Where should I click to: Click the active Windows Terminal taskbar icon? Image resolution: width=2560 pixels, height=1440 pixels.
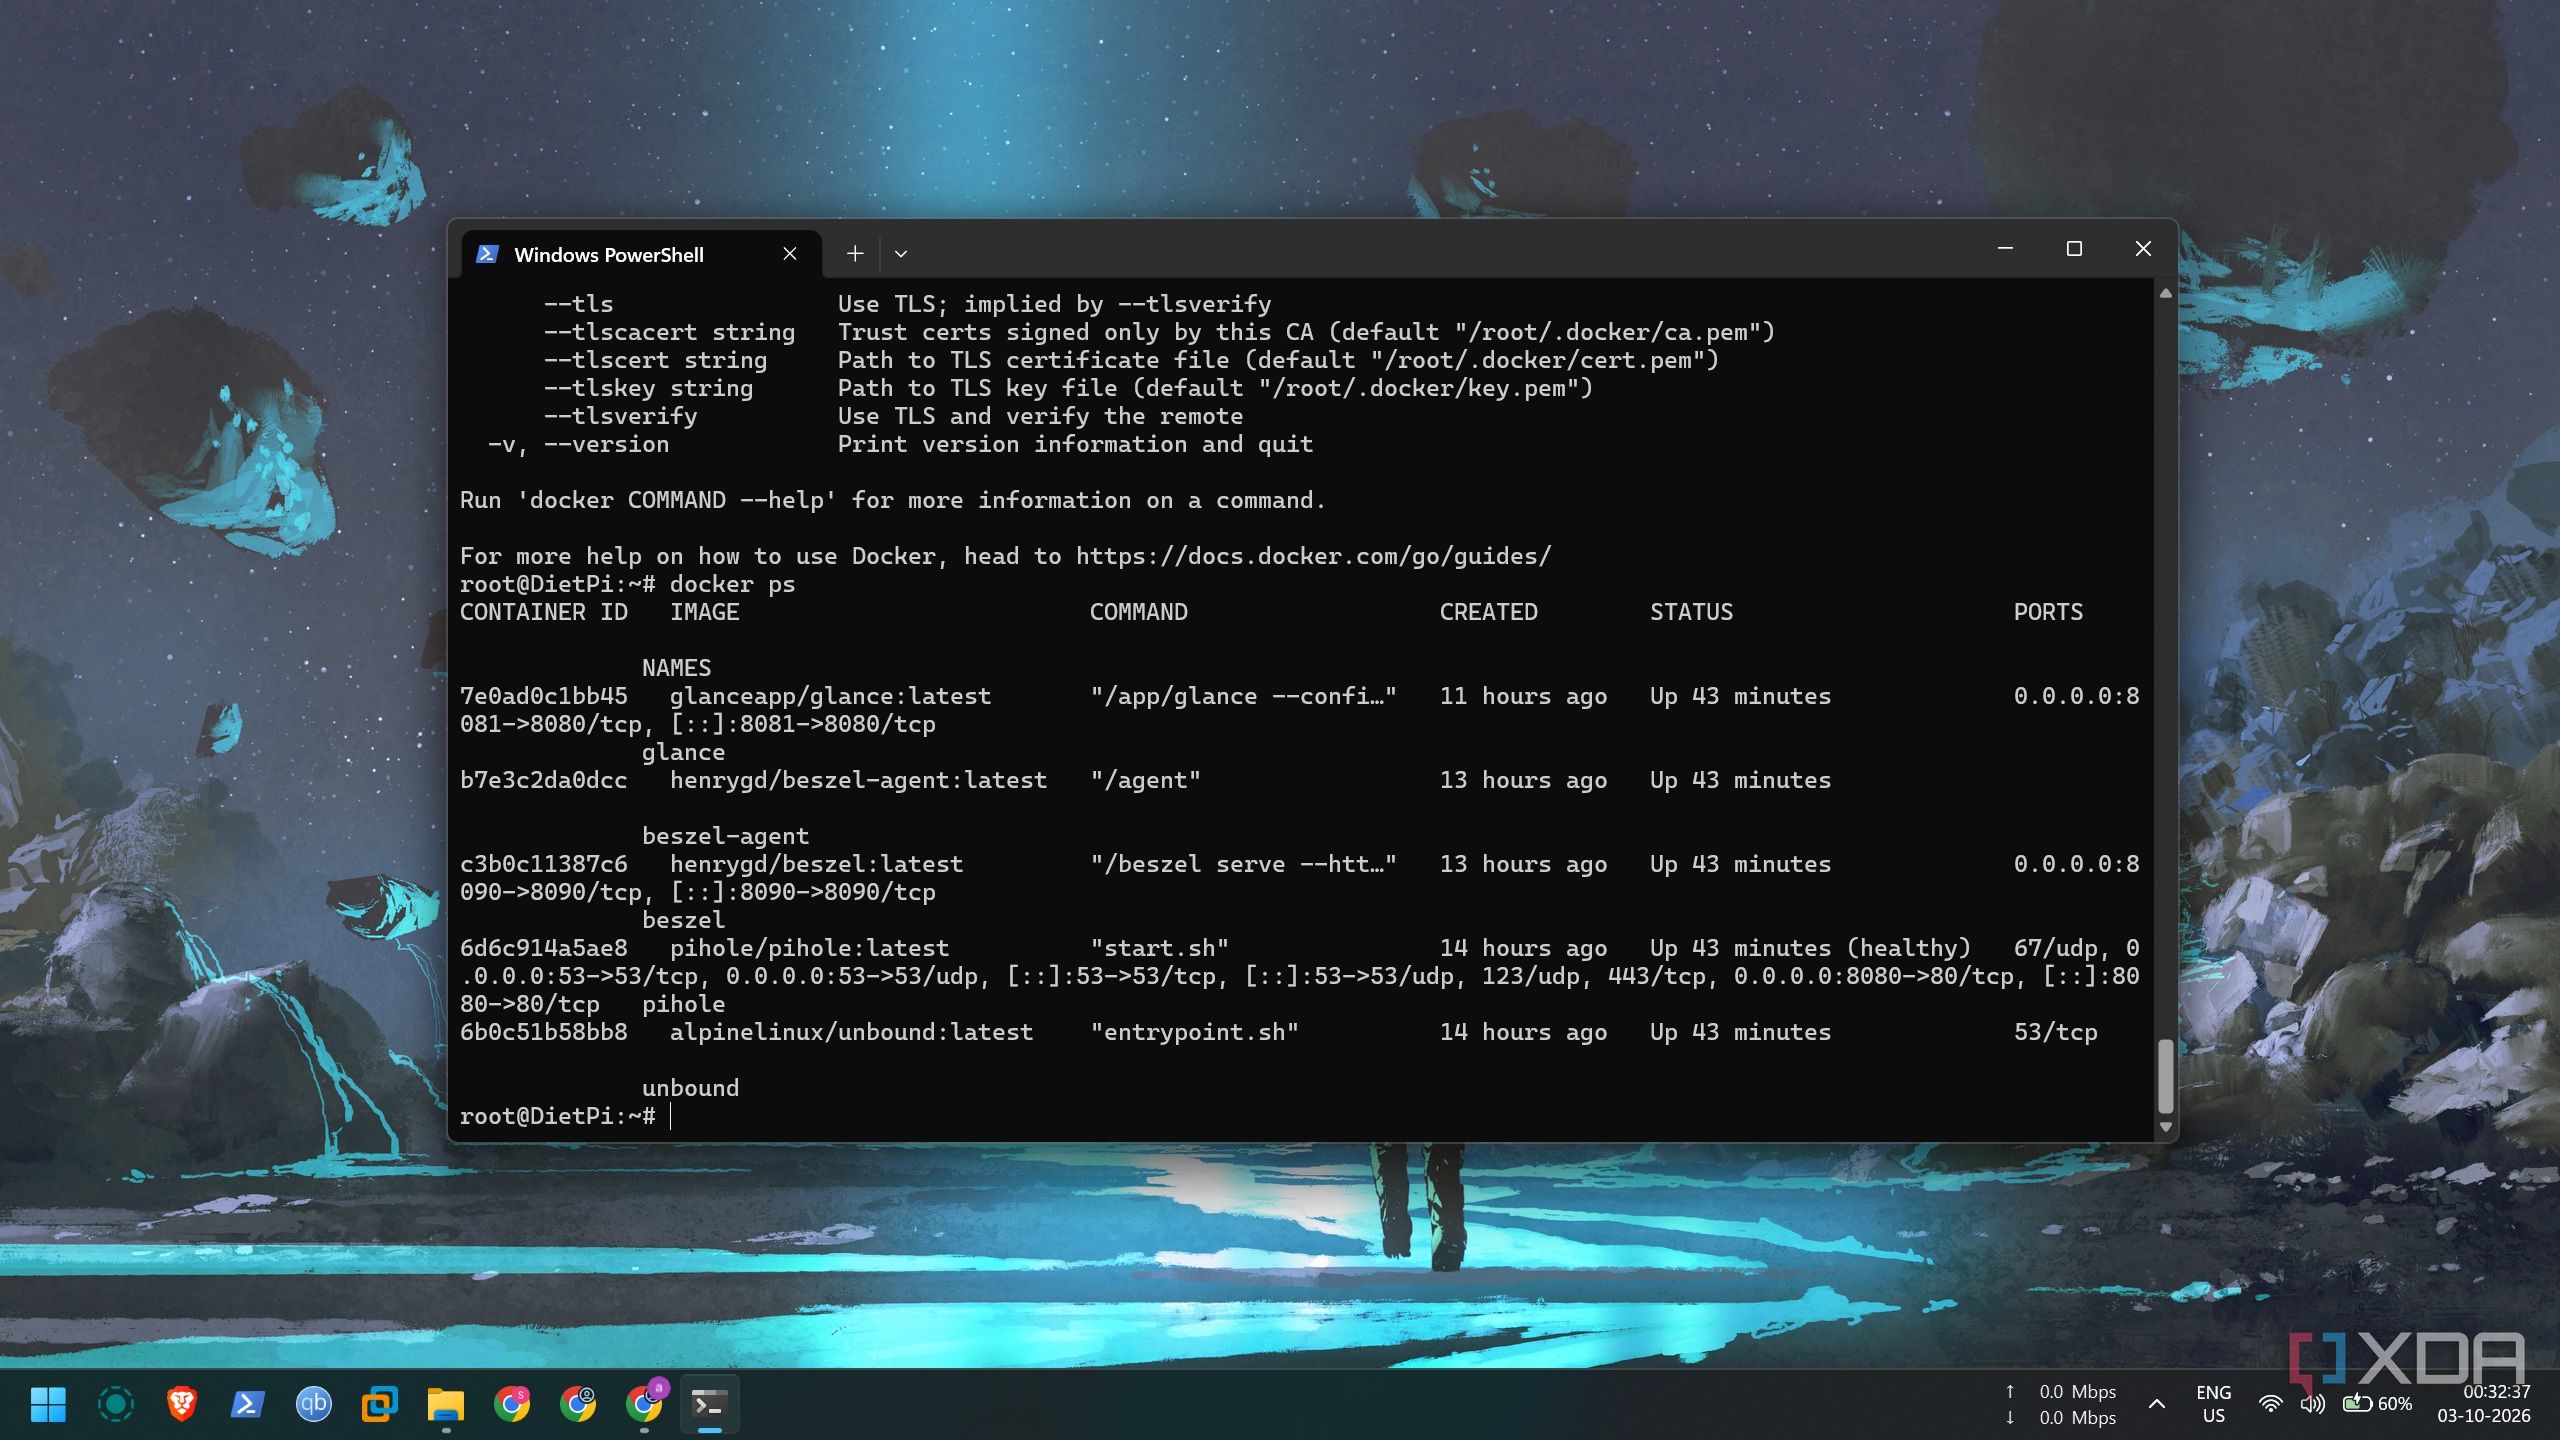[709, 1404]
